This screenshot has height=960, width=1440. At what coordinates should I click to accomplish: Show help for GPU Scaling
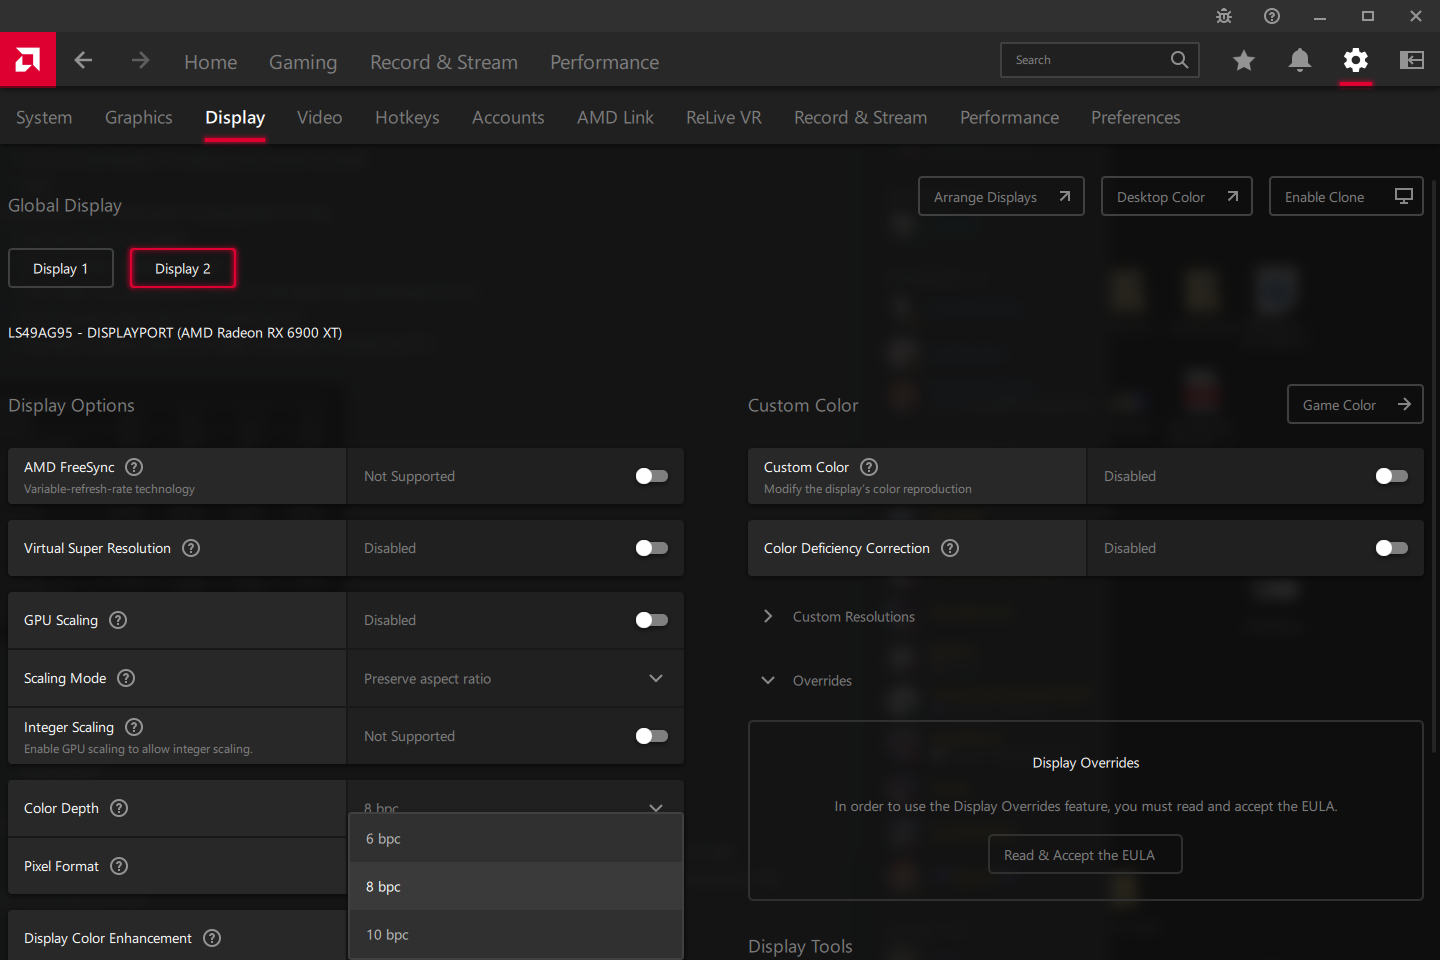pyautogui.click(x=118, y=620)
